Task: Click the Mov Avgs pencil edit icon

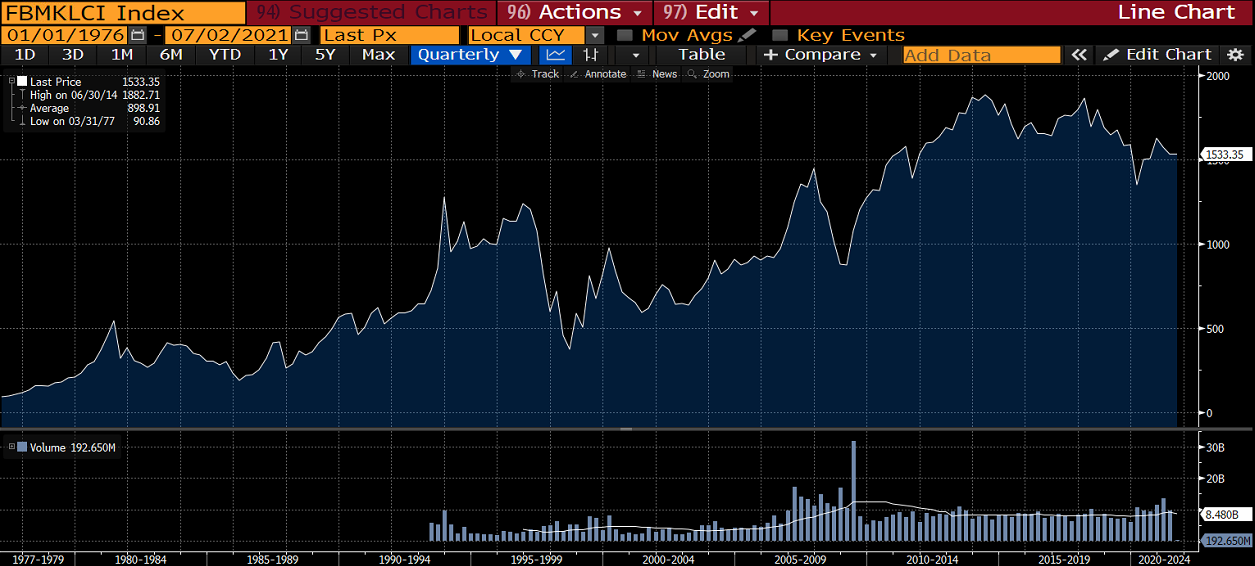Action: (x=747, y=35)
